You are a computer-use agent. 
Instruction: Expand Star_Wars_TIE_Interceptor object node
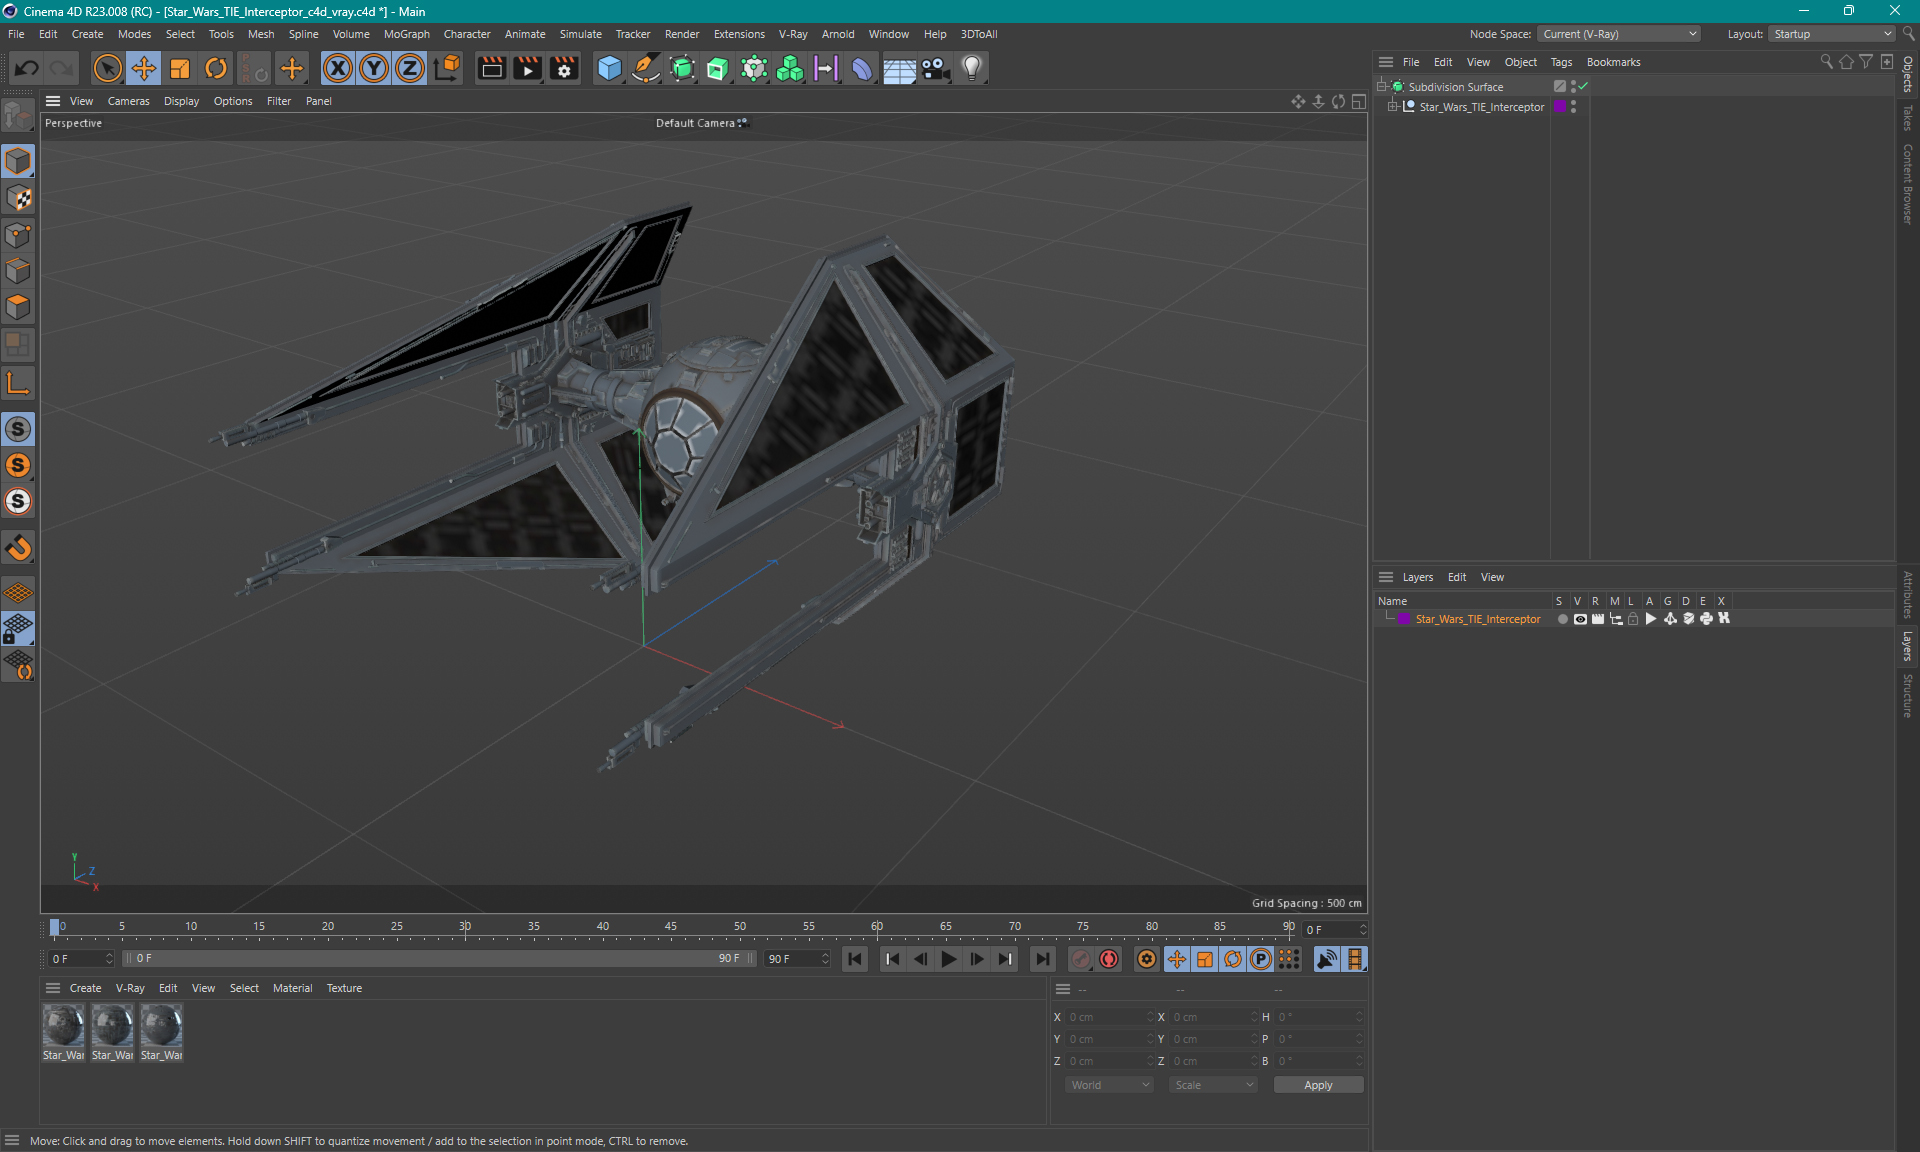[x=1392, y=106]
